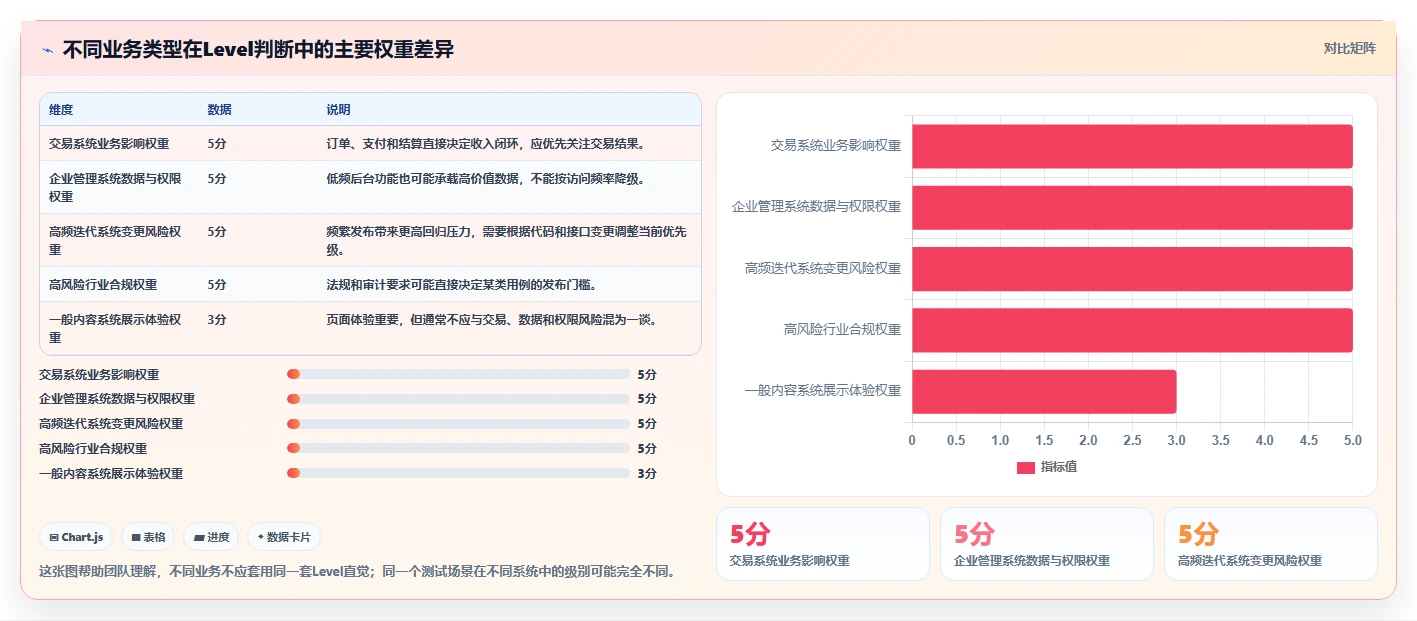Click chart bar for 高风险行业合规权重
Screen dimensions: 1417x621
1132,330
